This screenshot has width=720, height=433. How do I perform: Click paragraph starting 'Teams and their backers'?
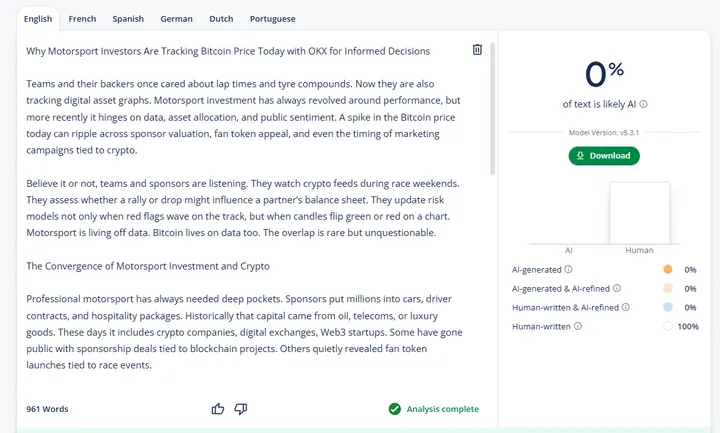point(243,117)
